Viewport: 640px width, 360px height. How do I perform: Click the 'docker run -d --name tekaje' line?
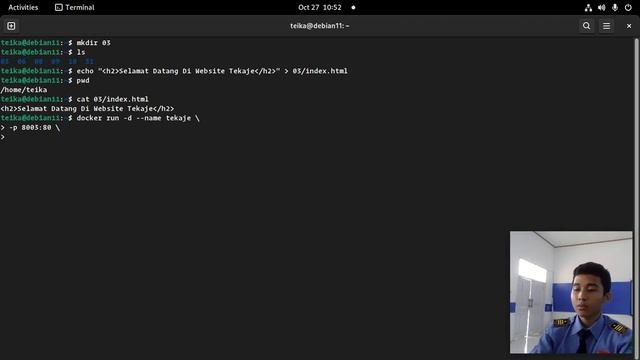tap(138, 118)
